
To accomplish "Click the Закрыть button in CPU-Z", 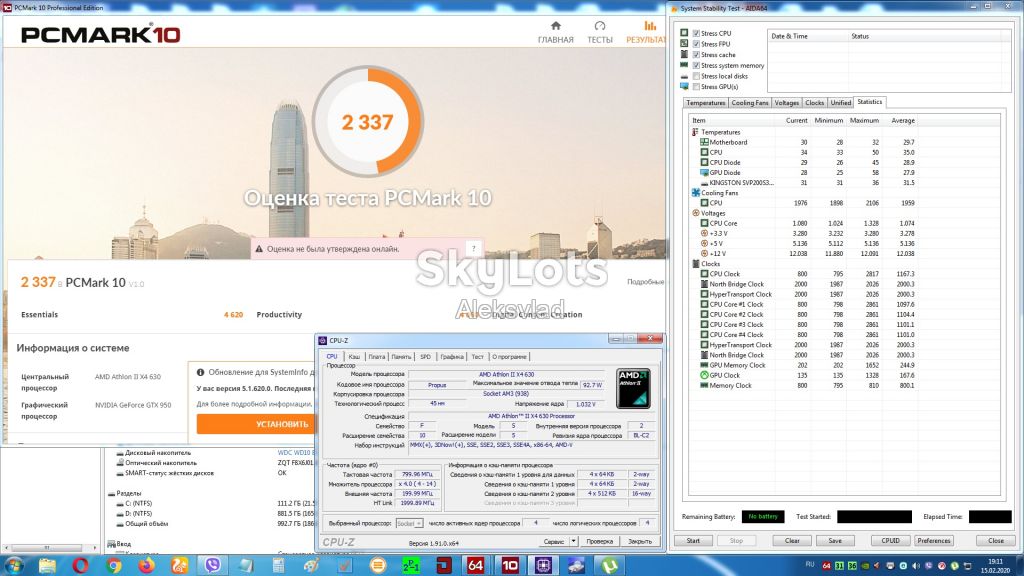I will 639,541.
